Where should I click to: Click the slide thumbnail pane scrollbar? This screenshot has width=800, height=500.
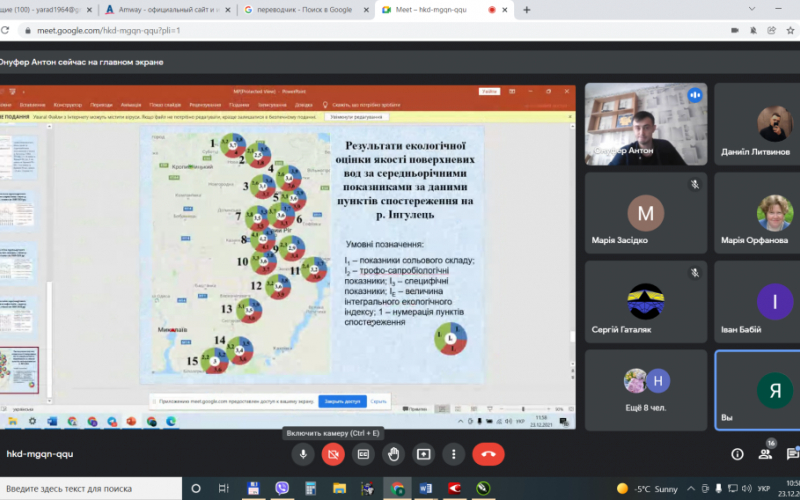click(49, 340)
